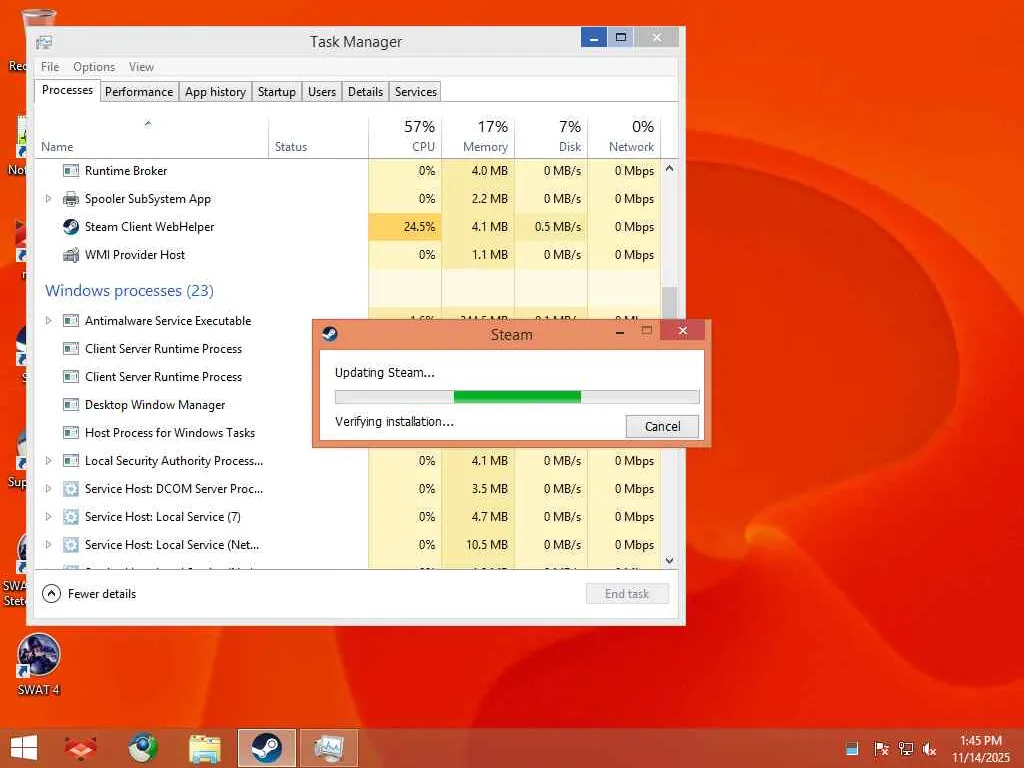Click the End task button
The height and width of the screenshot is (768, 1024).
tap(627, 594)
